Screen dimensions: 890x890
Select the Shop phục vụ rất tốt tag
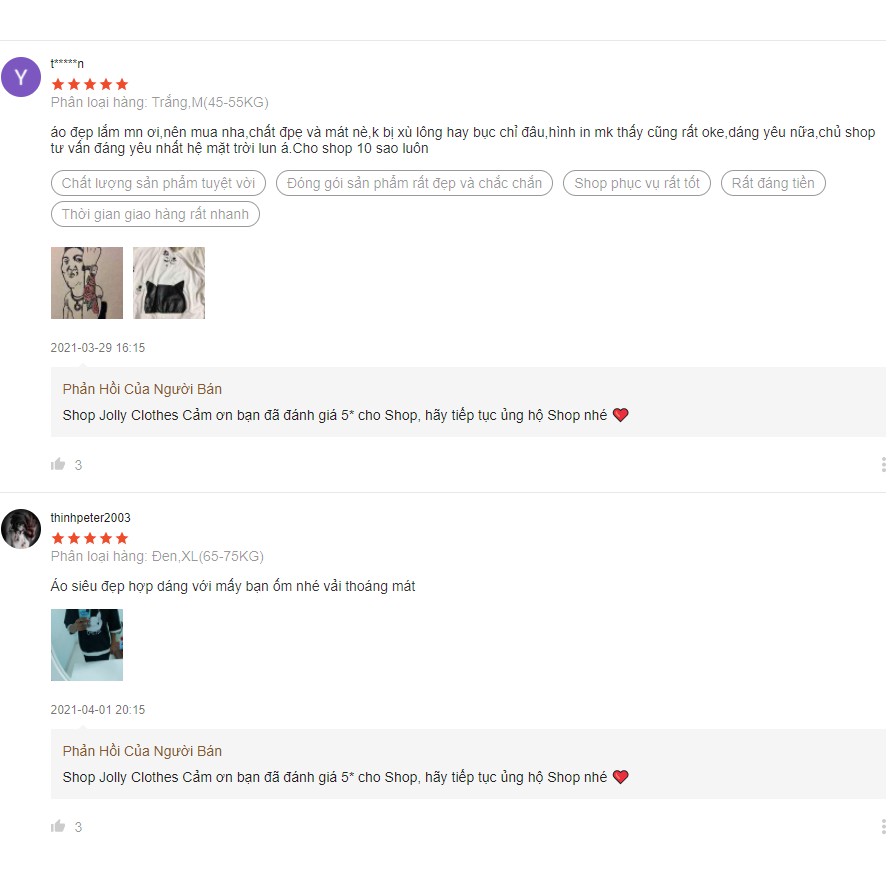[637, 183]
